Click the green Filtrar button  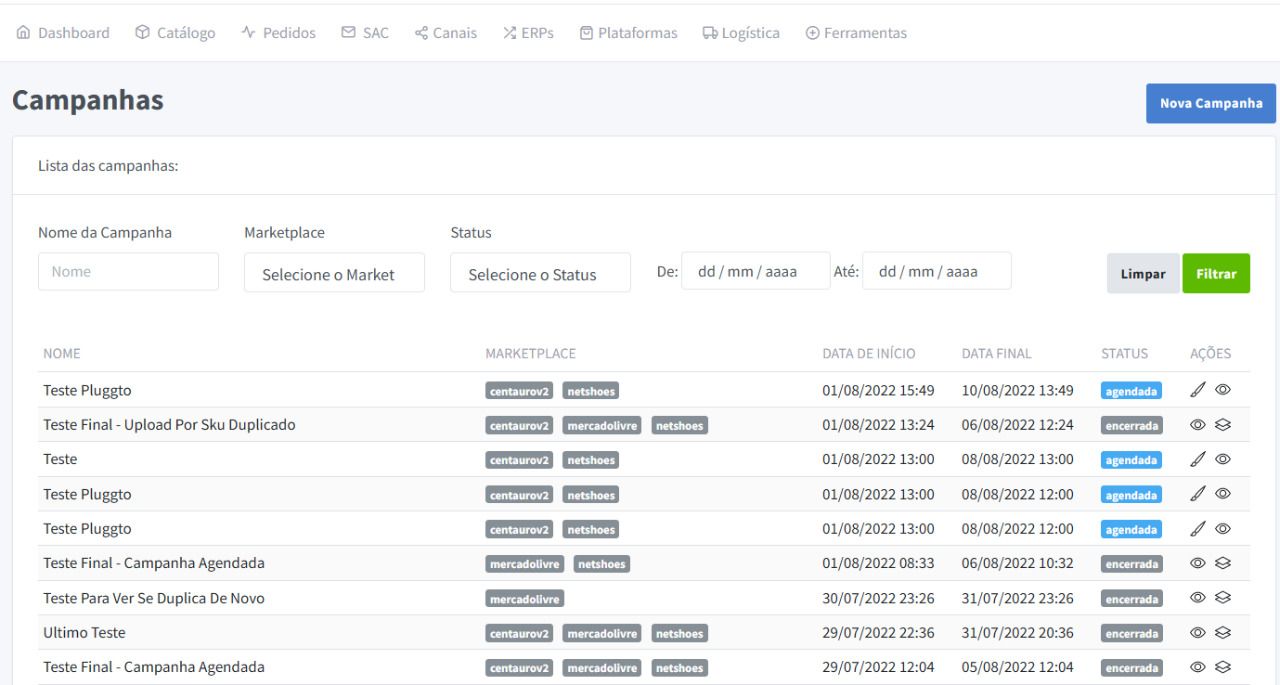pyautogui.click(x=1215, y=273)
